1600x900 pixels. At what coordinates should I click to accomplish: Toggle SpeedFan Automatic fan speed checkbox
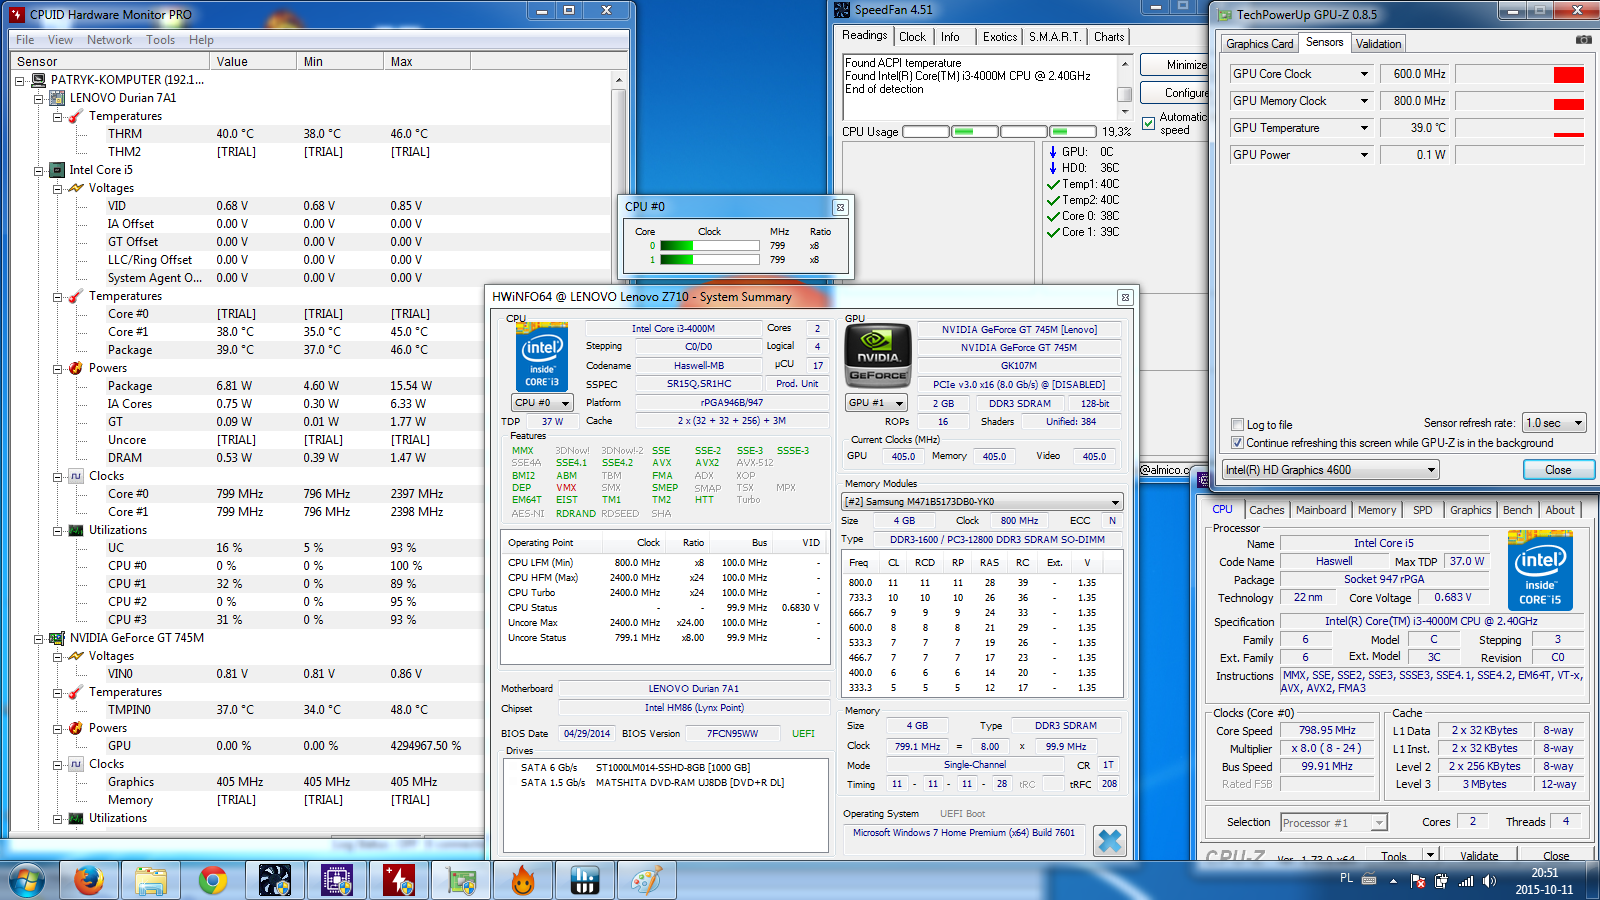click(x=1149, y=124)
